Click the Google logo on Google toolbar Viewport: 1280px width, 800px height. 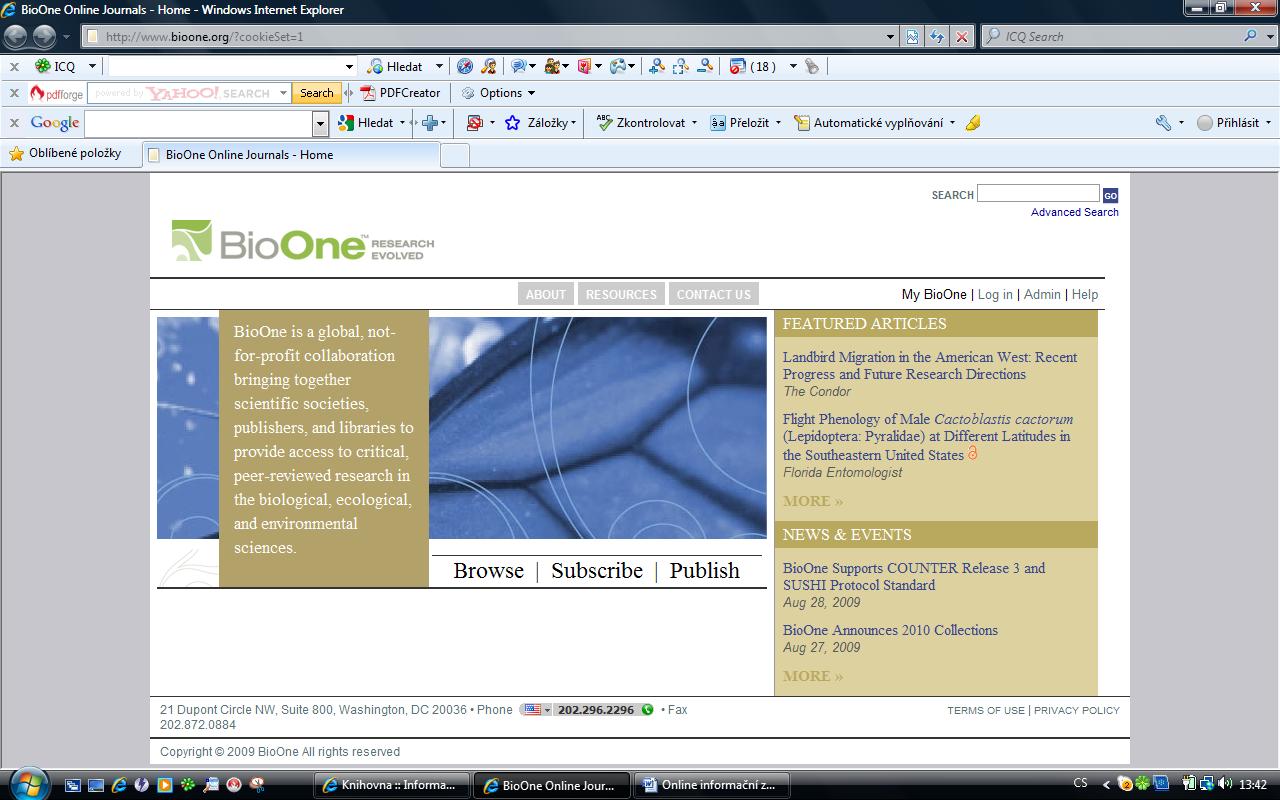pyautogui.click(x=55, y=123)
